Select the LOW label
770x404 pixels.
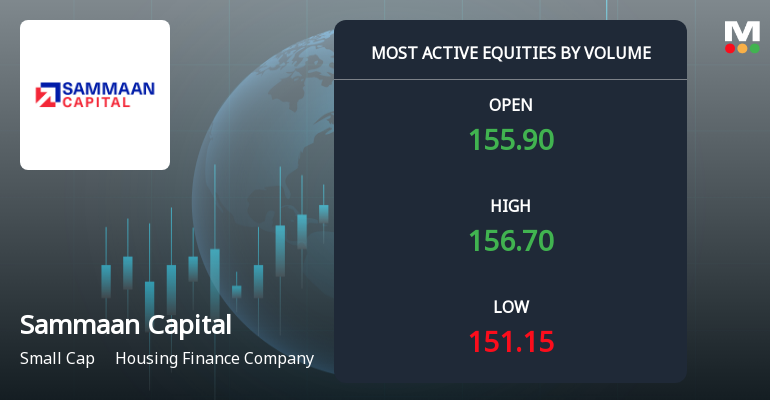tap(511, 307)
